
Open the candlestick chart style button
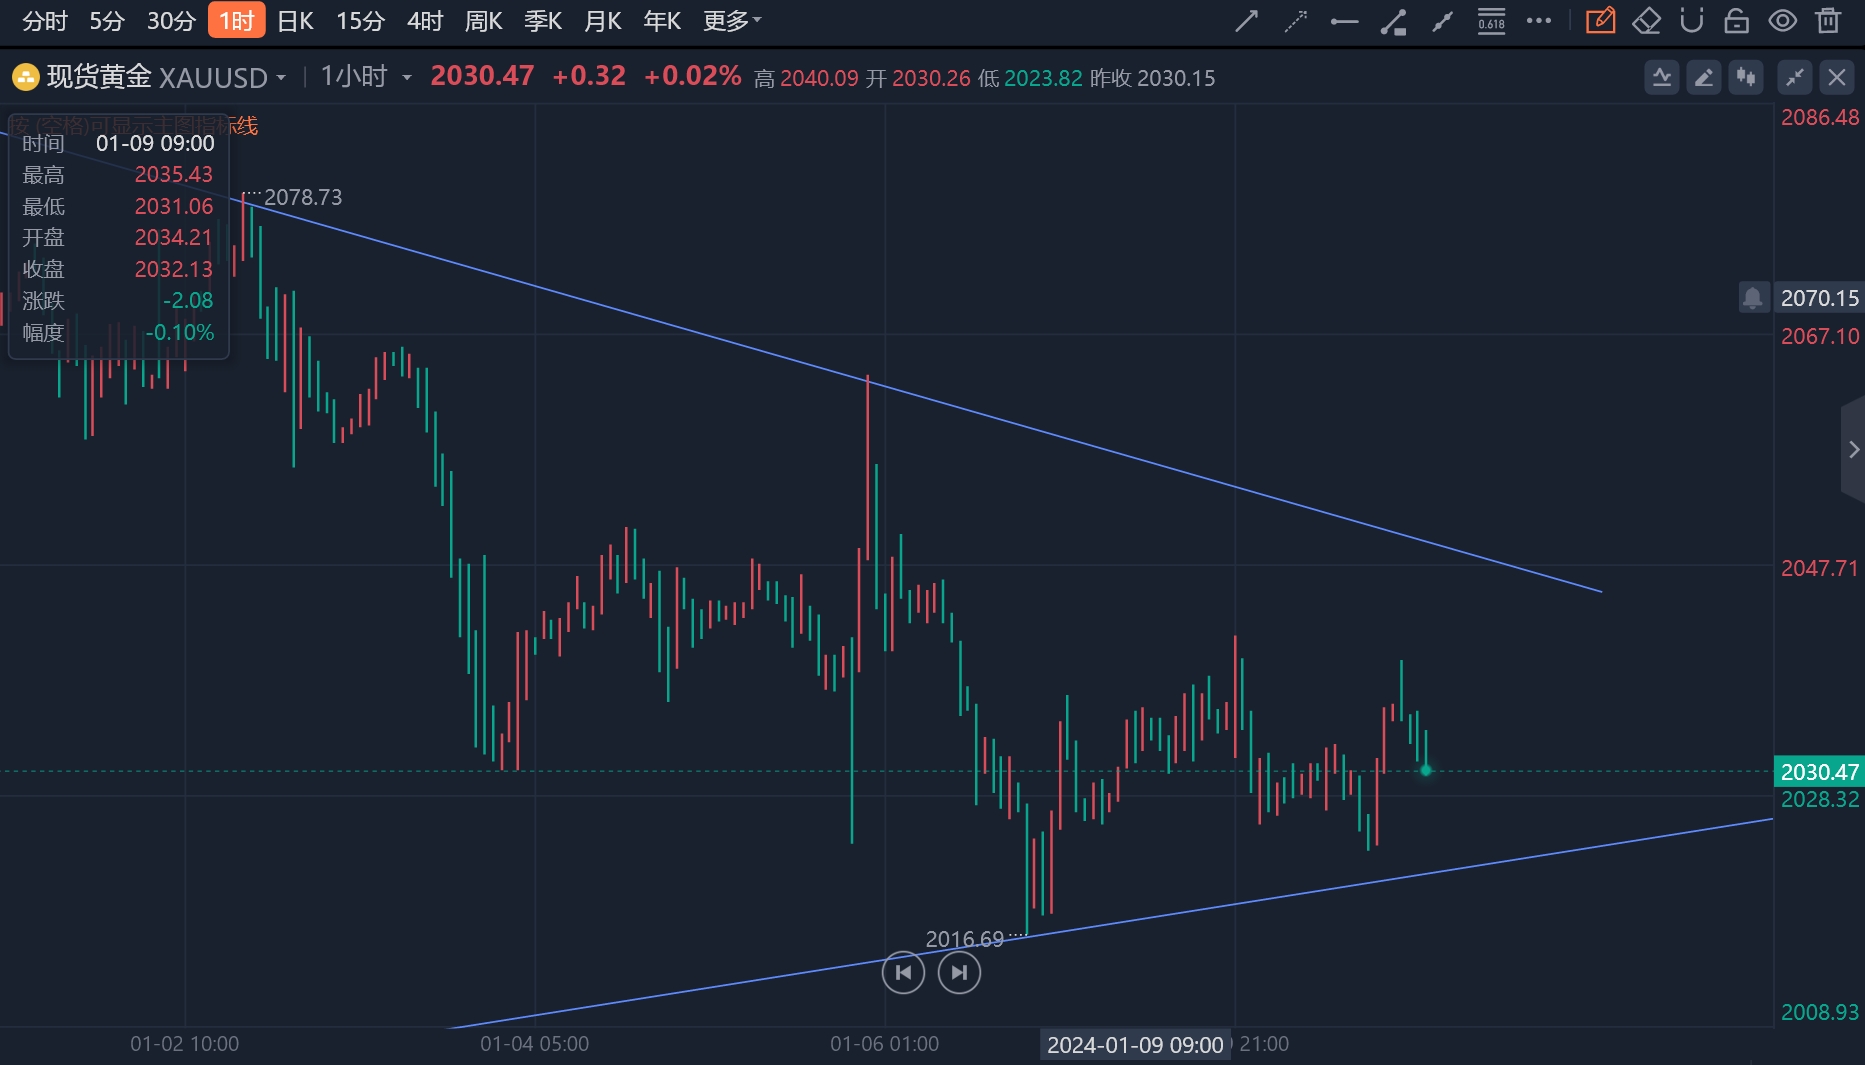(x=1746, y=77)
